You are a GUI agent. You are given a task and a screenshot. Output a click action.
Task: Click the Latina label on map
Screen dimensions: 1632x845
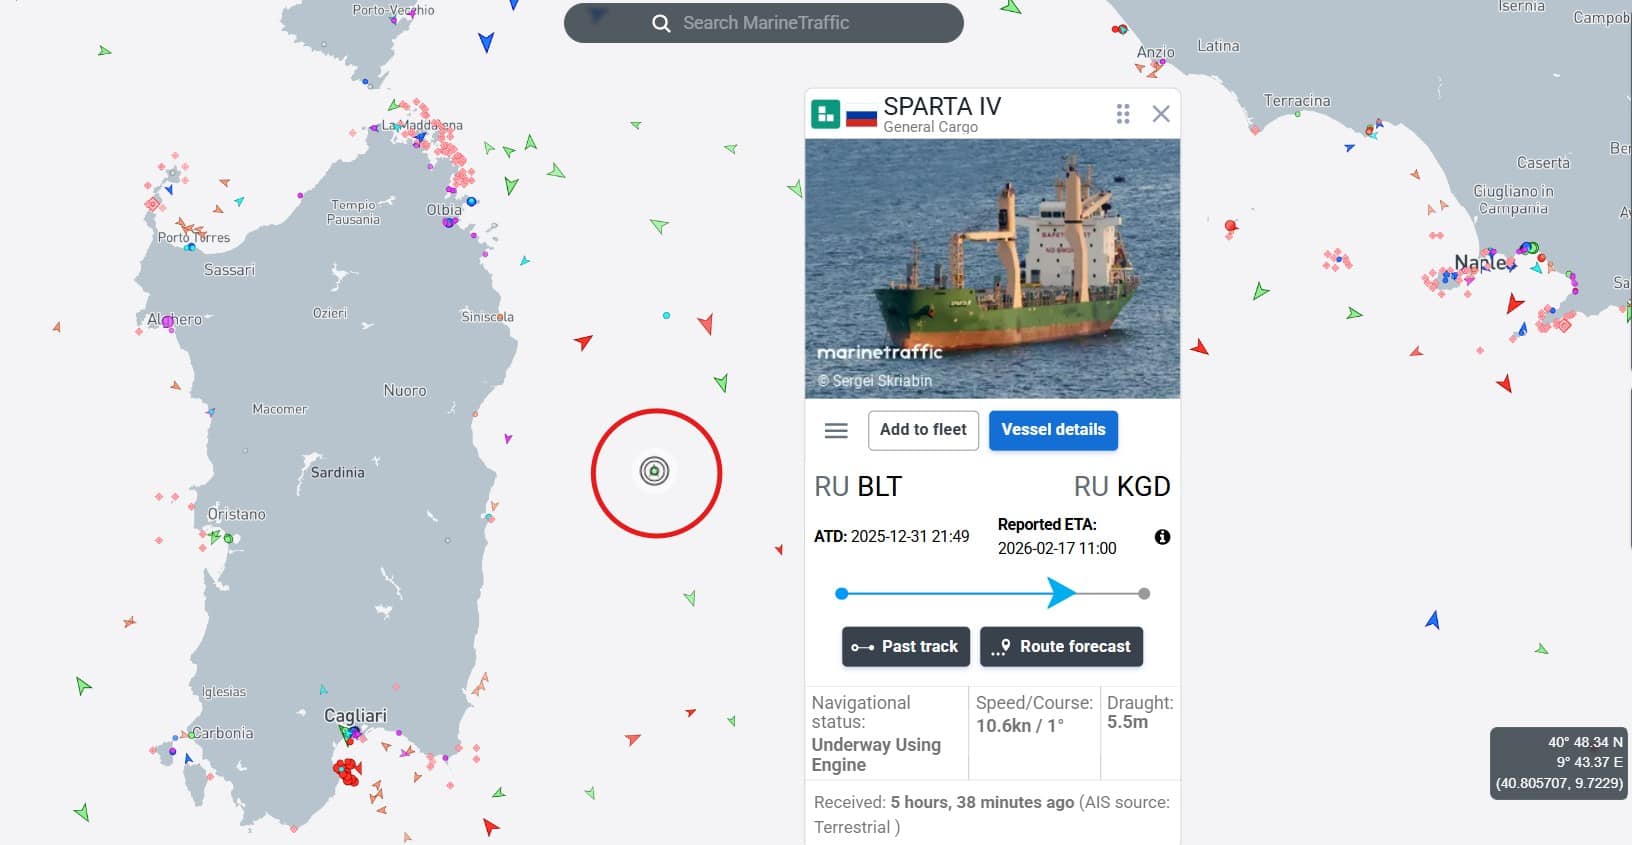click(x=1218, y=46)
